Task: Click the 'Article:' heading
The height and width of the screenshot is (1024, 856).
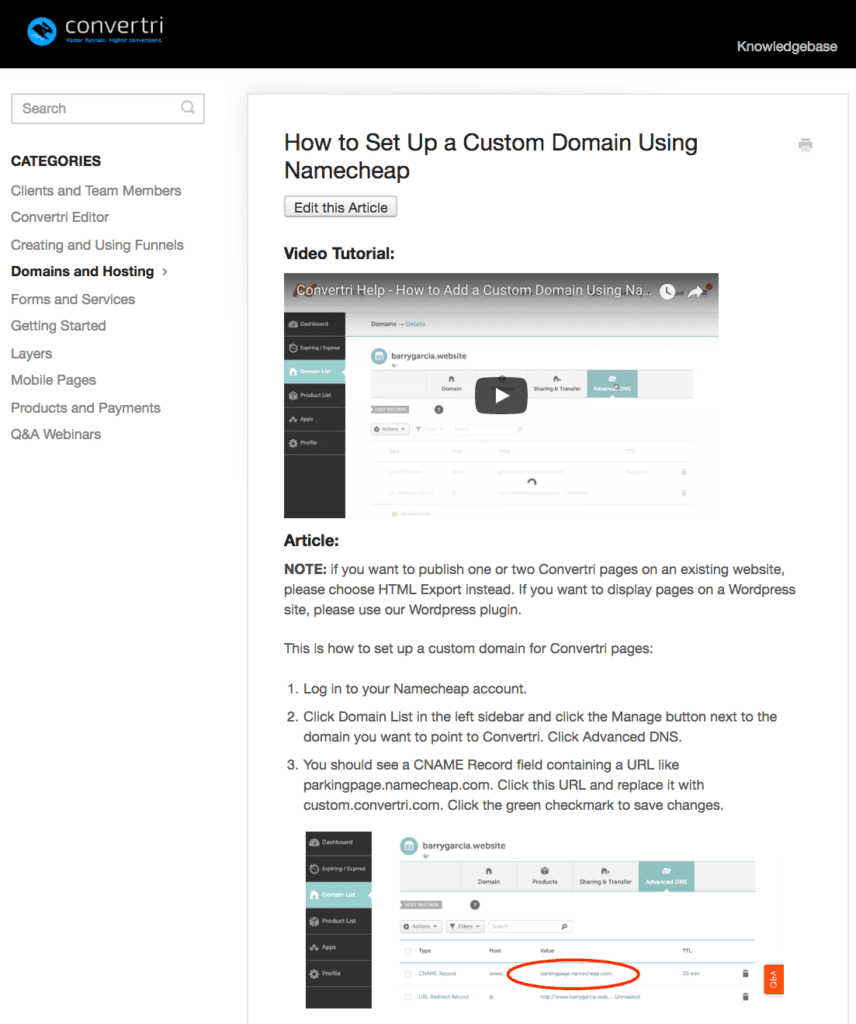Action: [x=311, y=540]
